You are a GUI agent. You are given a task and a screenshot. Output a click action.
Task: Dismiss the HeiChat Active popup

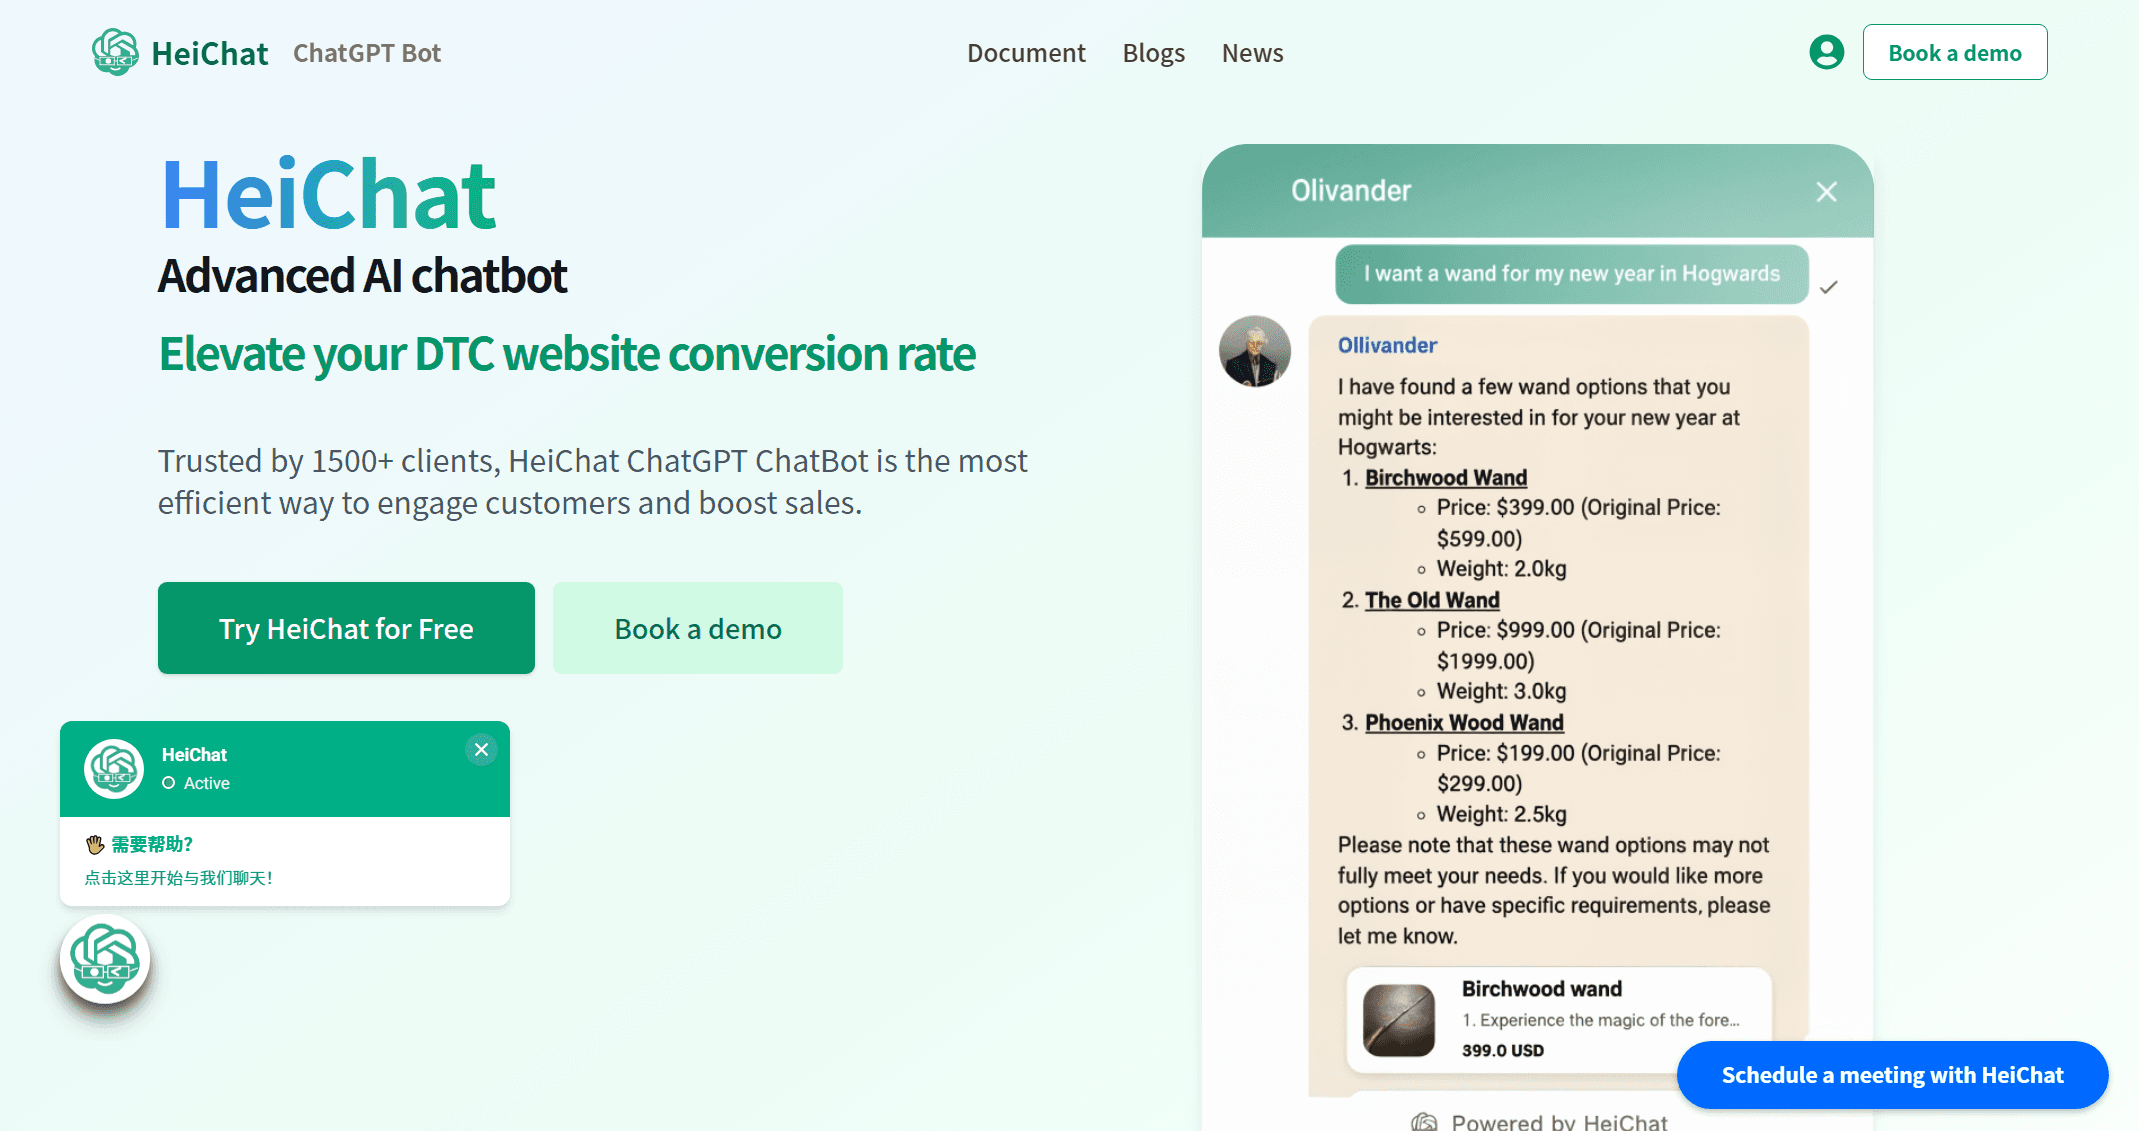click(x=481, y=750)
